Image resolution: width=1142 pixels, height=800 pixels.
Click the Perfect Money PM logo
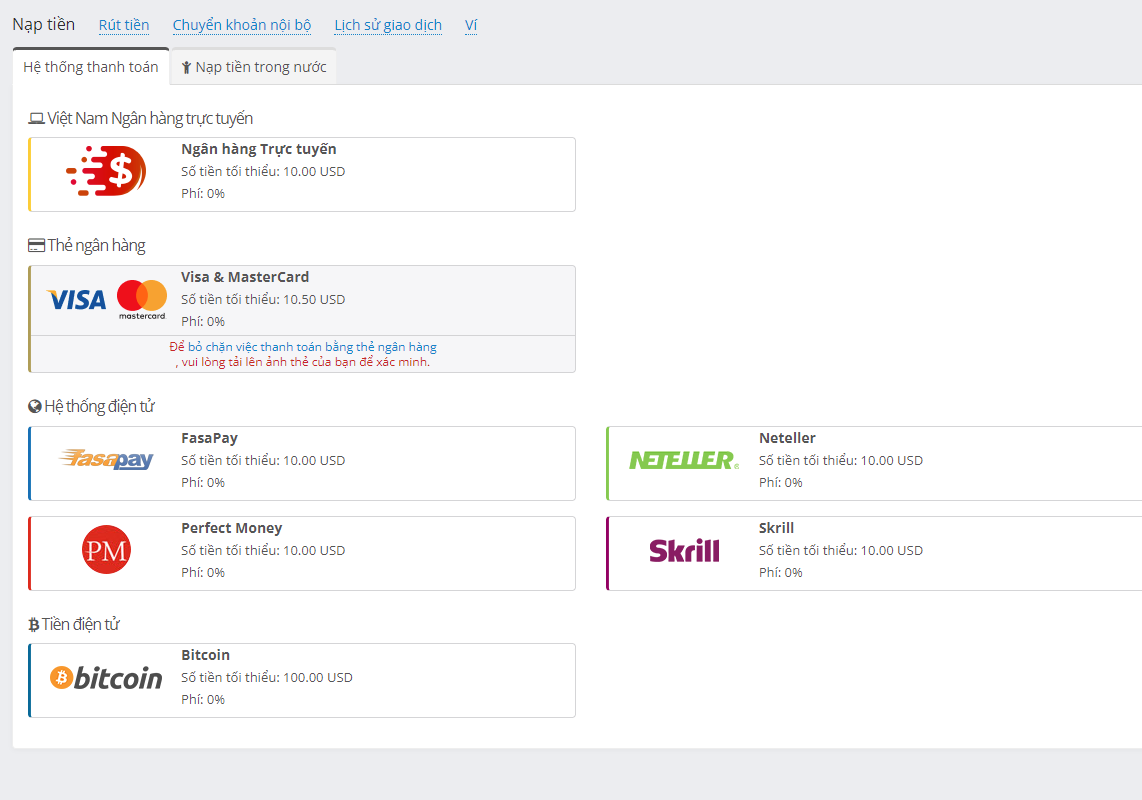click(x=106, y=549)
